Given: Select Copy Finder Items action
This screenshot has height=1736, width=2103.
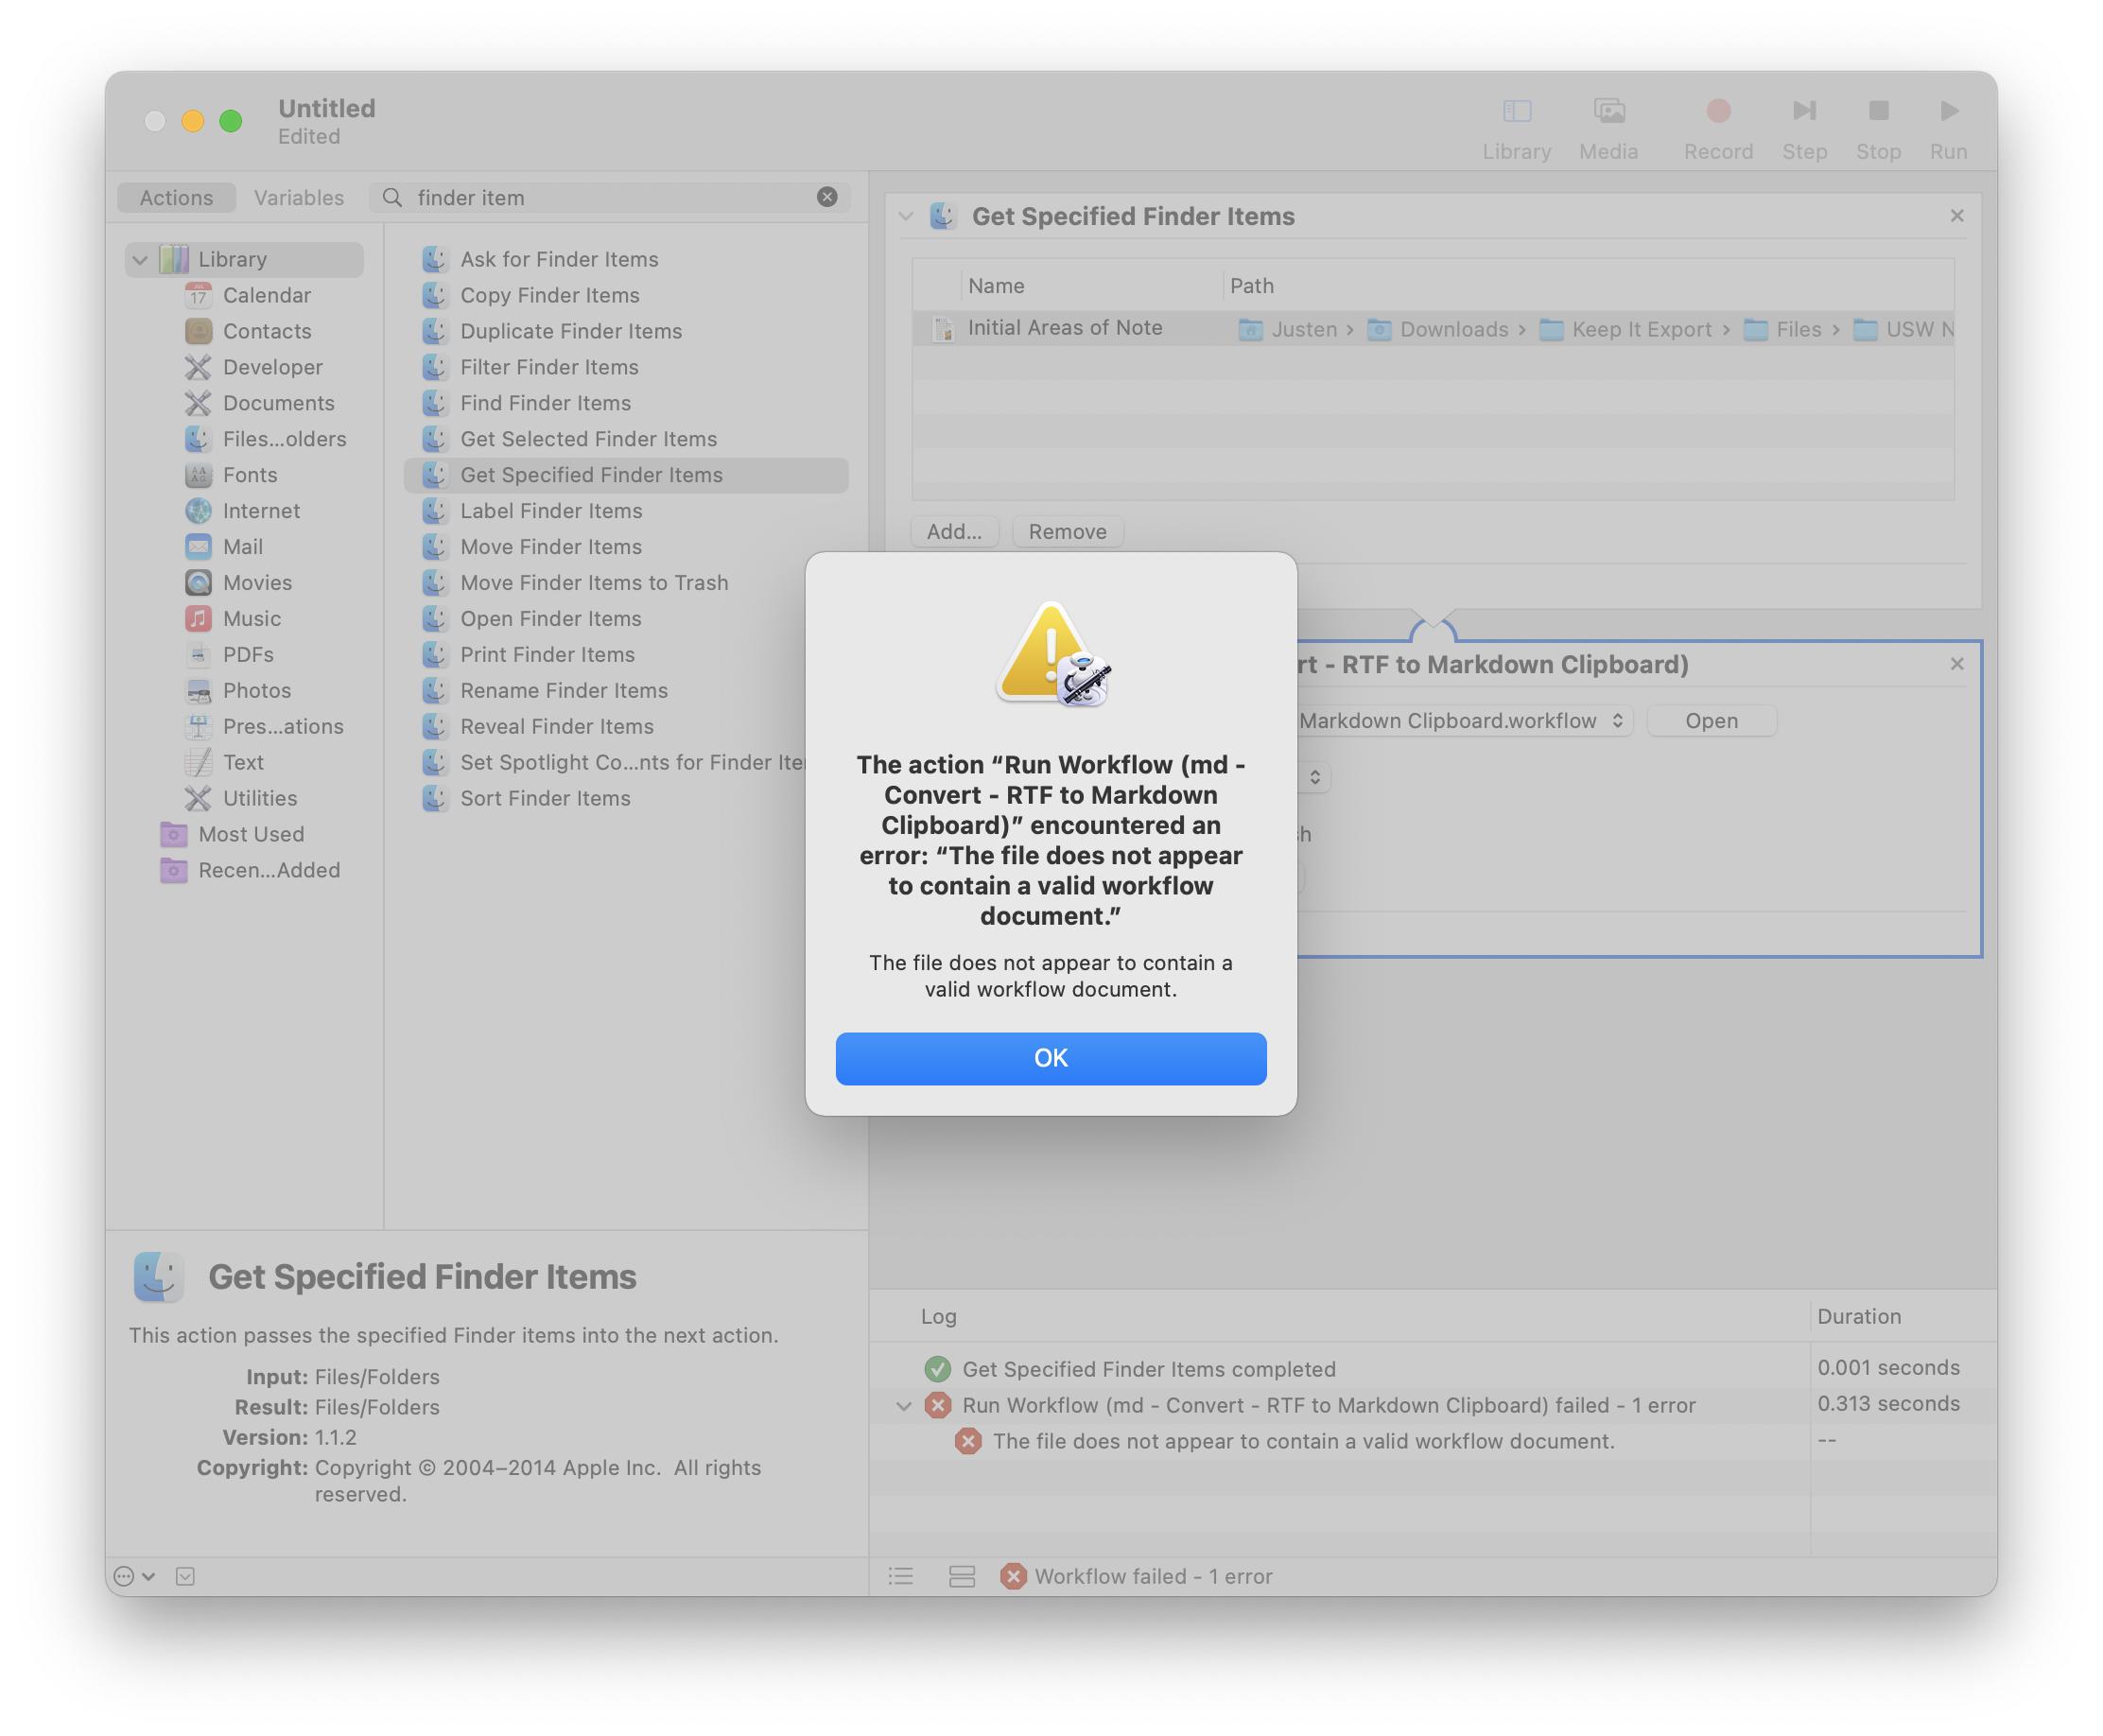Looking at the screenshot, I should coord(549,296).
